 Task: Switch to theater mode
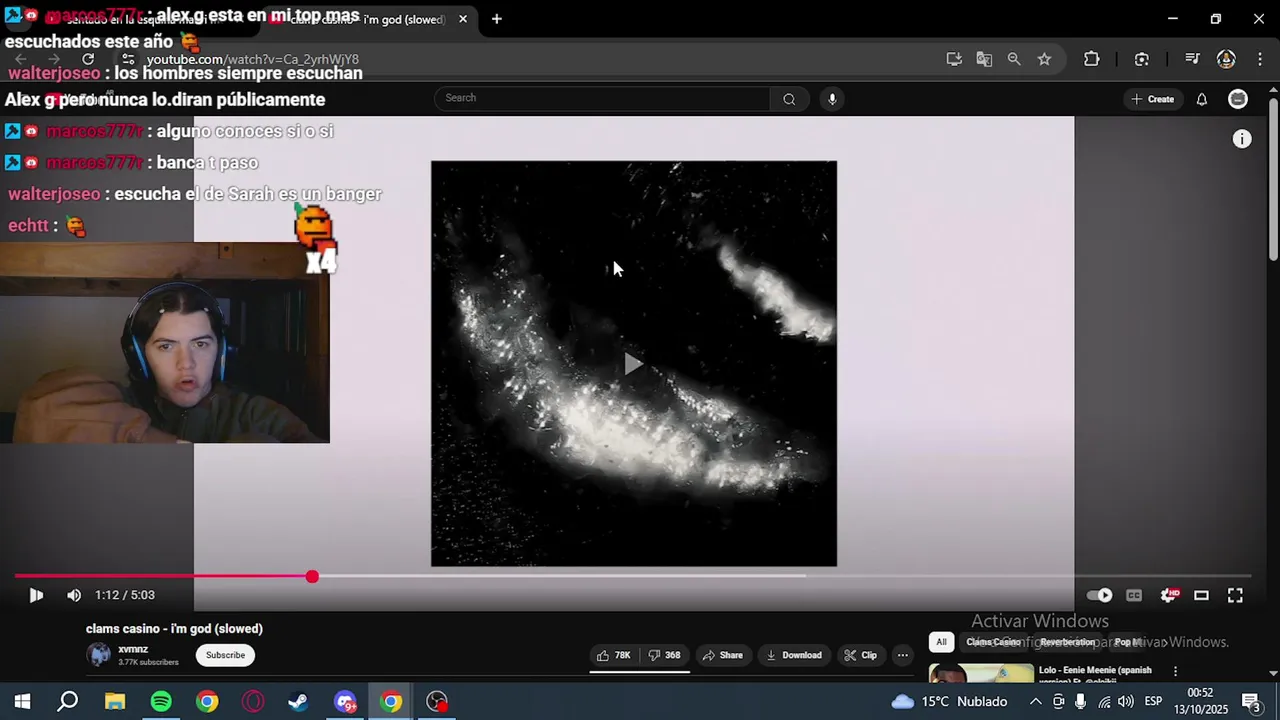pyautogui.click(x=1201, y=595)
